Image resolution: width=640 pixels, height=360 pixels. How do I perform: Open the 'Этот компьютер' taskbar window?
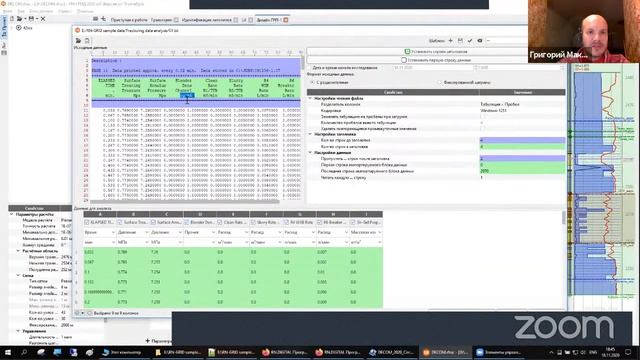[122, 352]
